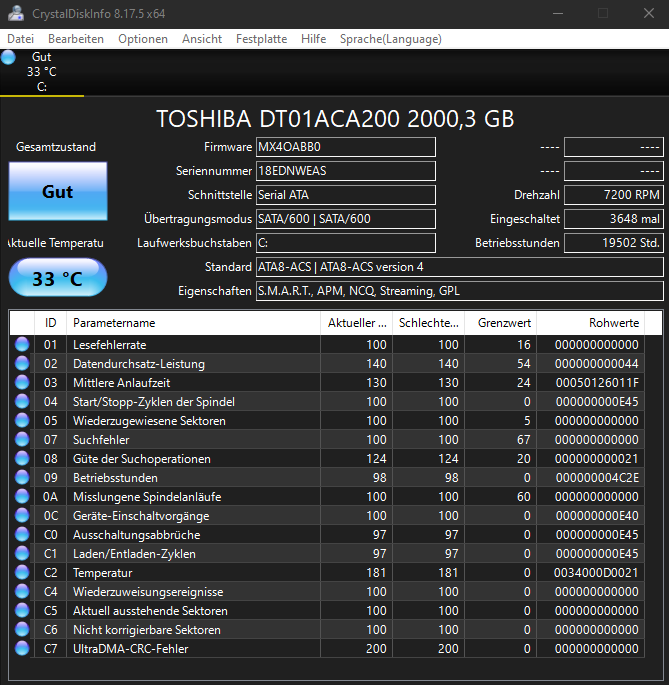This screenshot has height=685, width=669.
Task: Click the 33 °C temperature button
Action: (x=58, y=278)
